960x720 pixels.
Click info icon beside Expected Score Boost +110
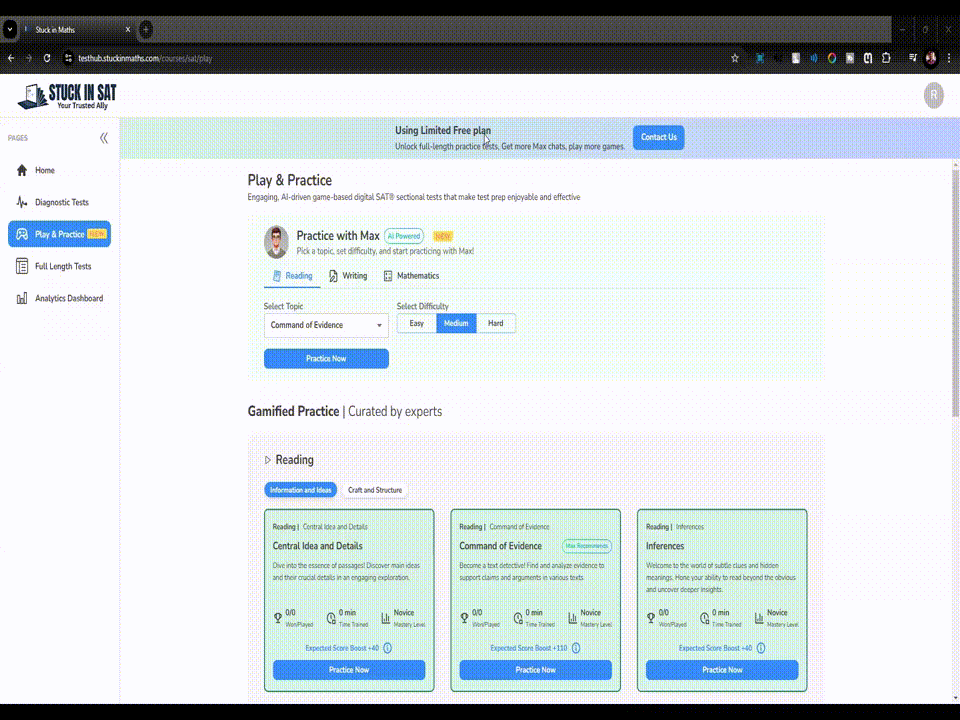click(574, 648)
